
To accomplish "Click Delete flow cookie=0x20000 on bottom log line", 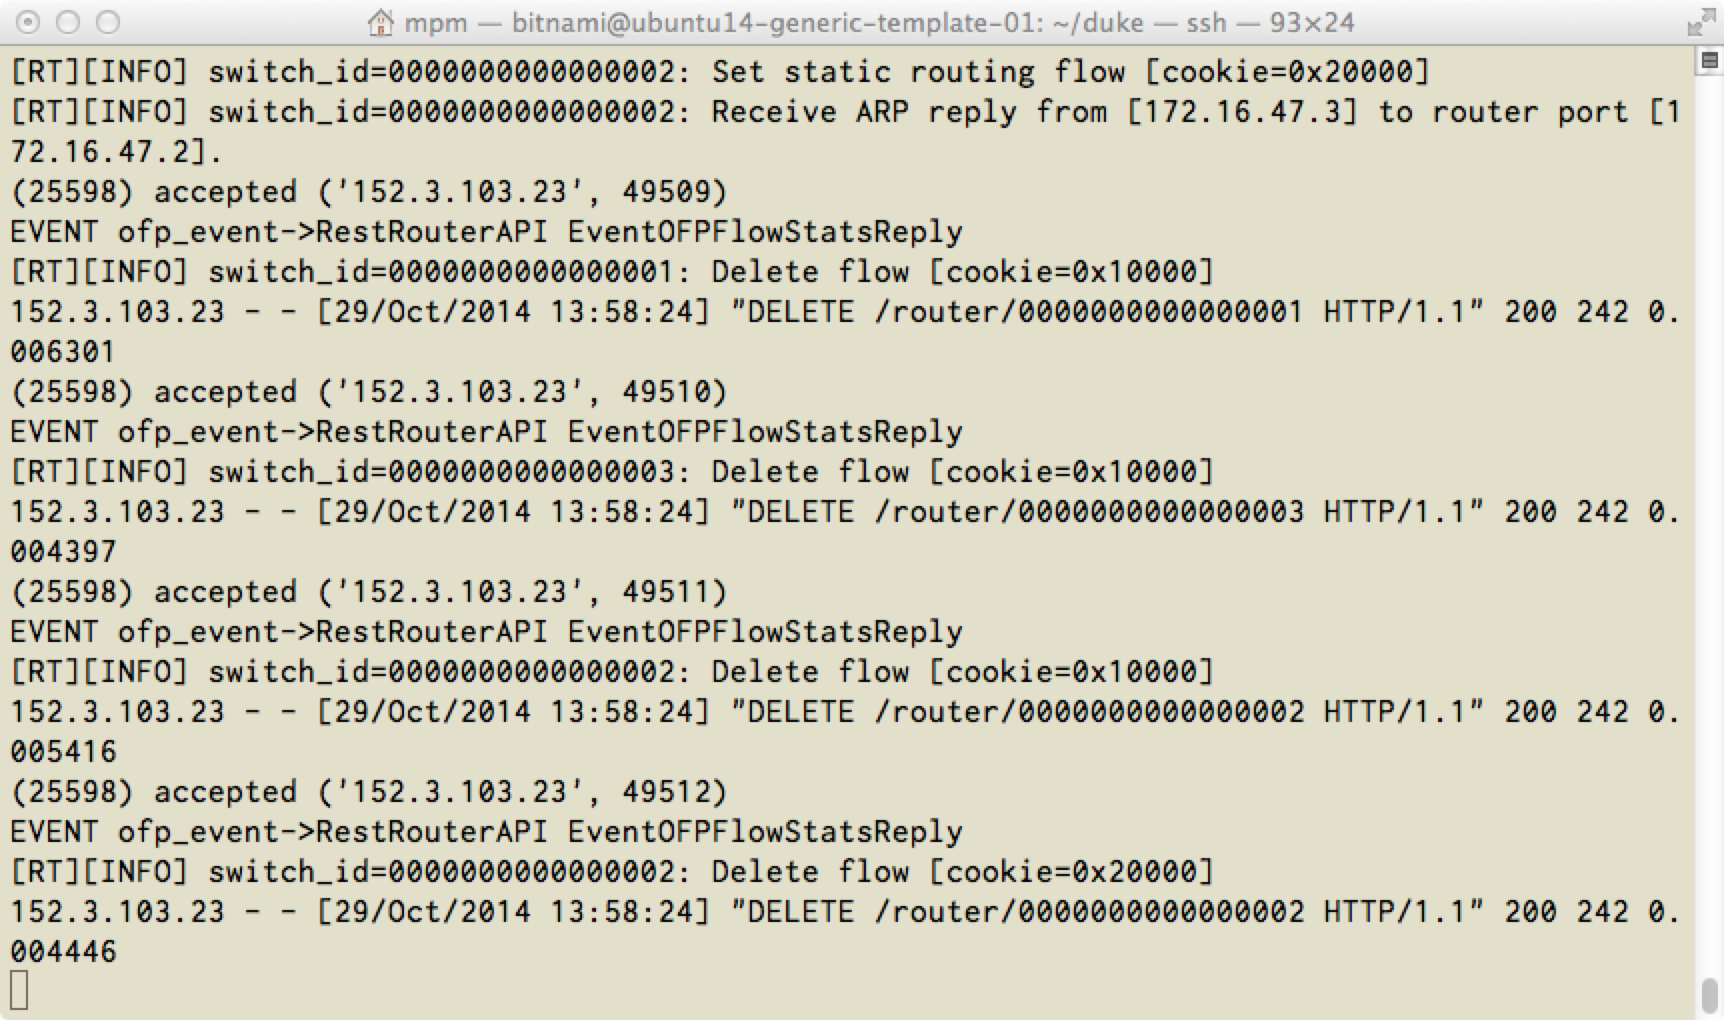I will click(x=962, y=871).
